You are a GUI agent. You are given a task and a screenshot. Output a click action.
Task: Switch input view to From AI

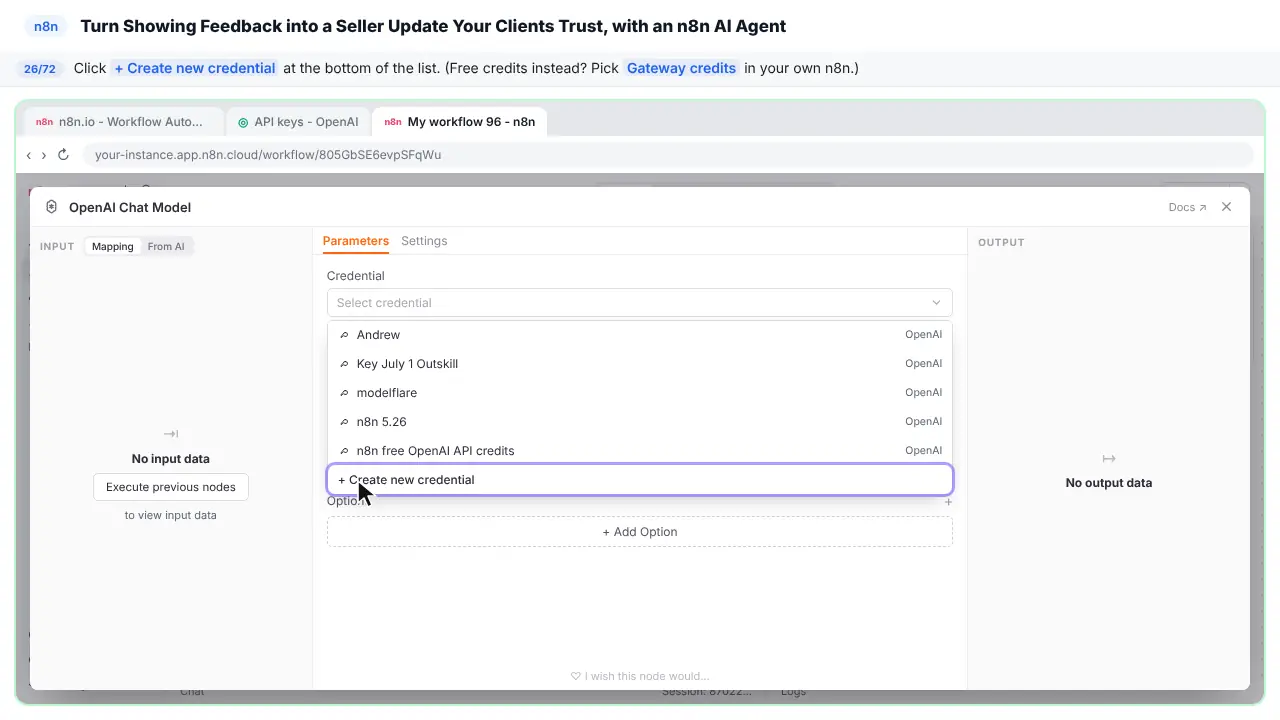pyautogui.click(x=166, y=246)
